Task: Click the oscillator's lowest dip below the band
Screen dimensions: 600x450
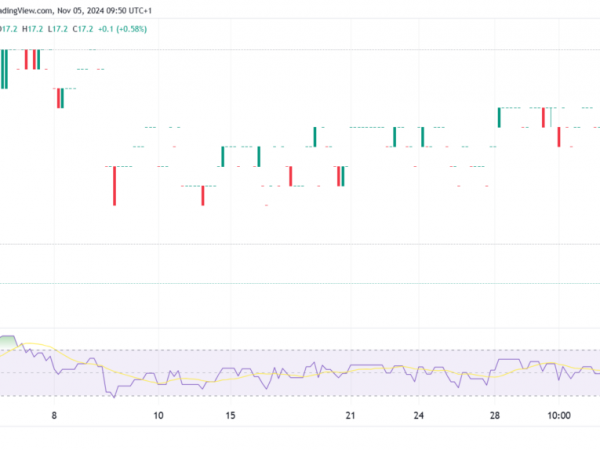Action: [113, 396]
